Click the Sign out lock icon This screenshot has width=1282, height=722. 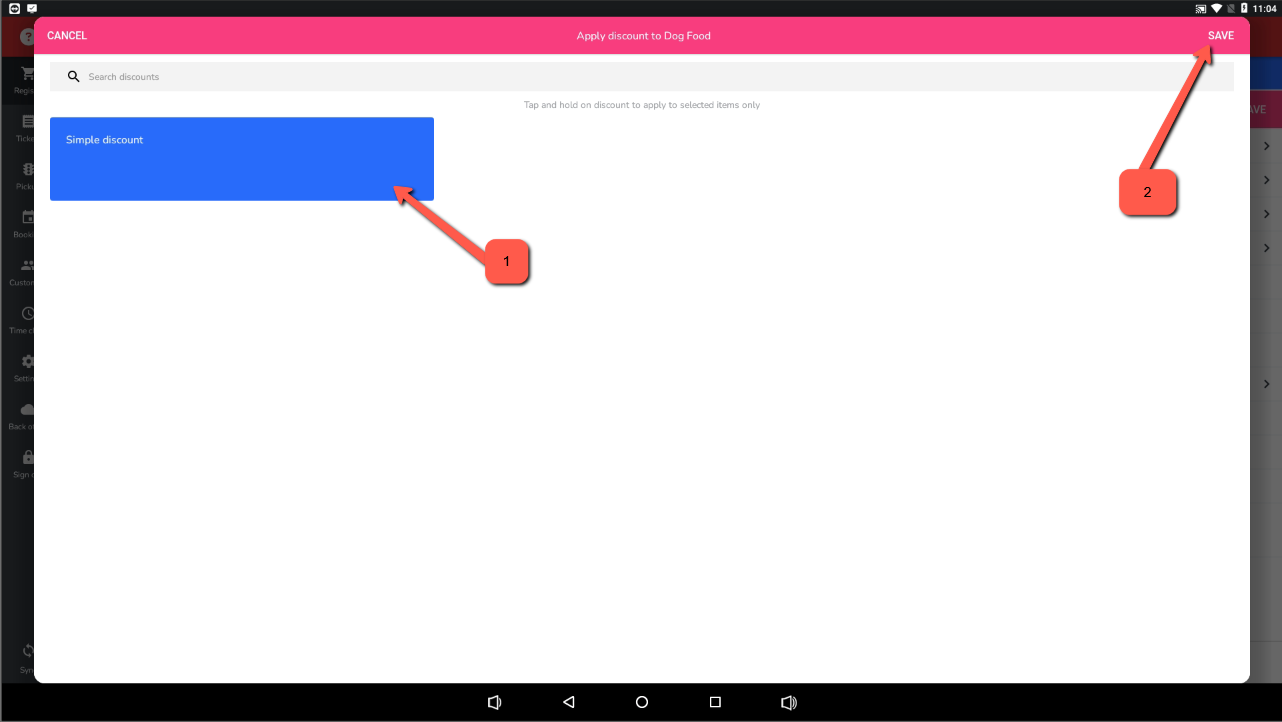(x=27, y=458)
